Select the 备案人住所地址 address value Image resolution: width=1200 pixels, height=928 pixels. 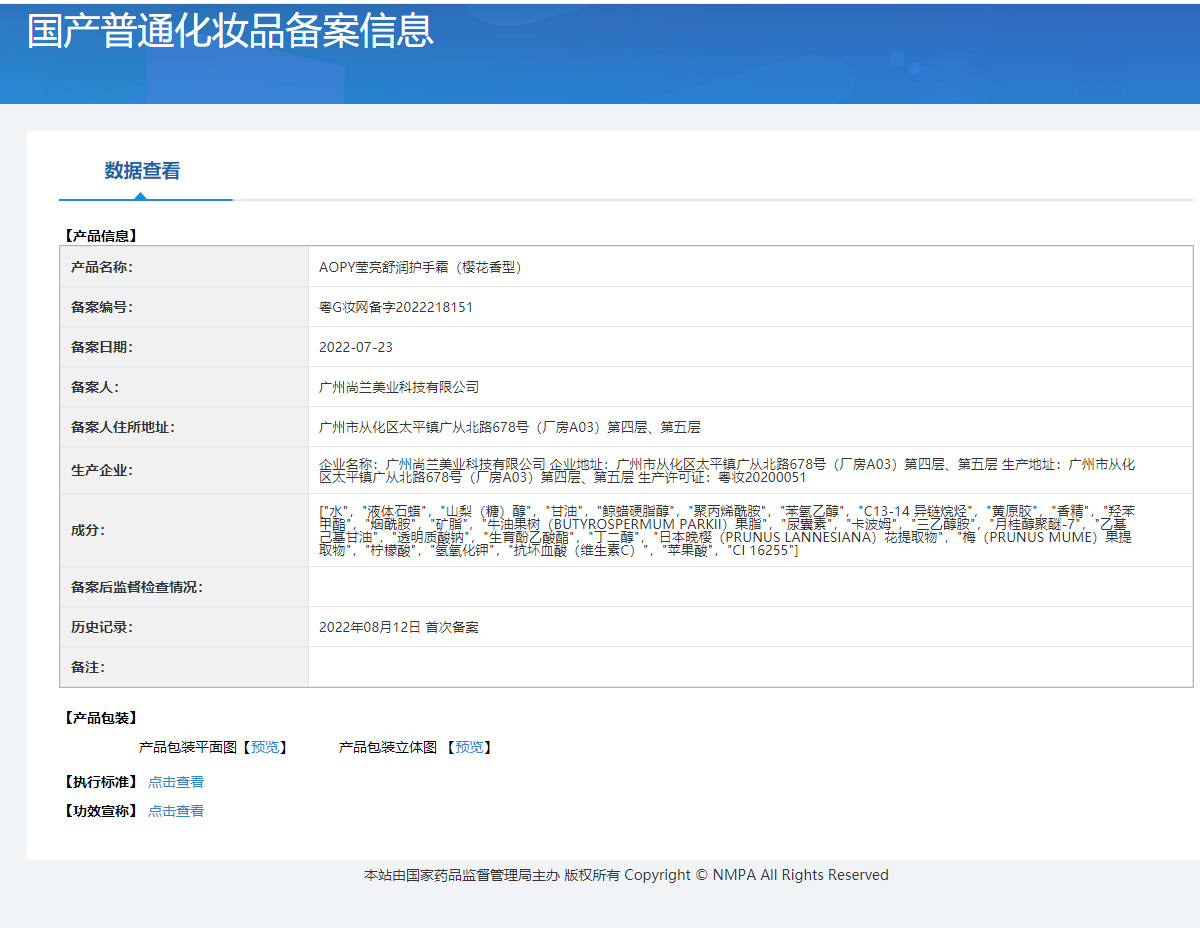point(510,427)
